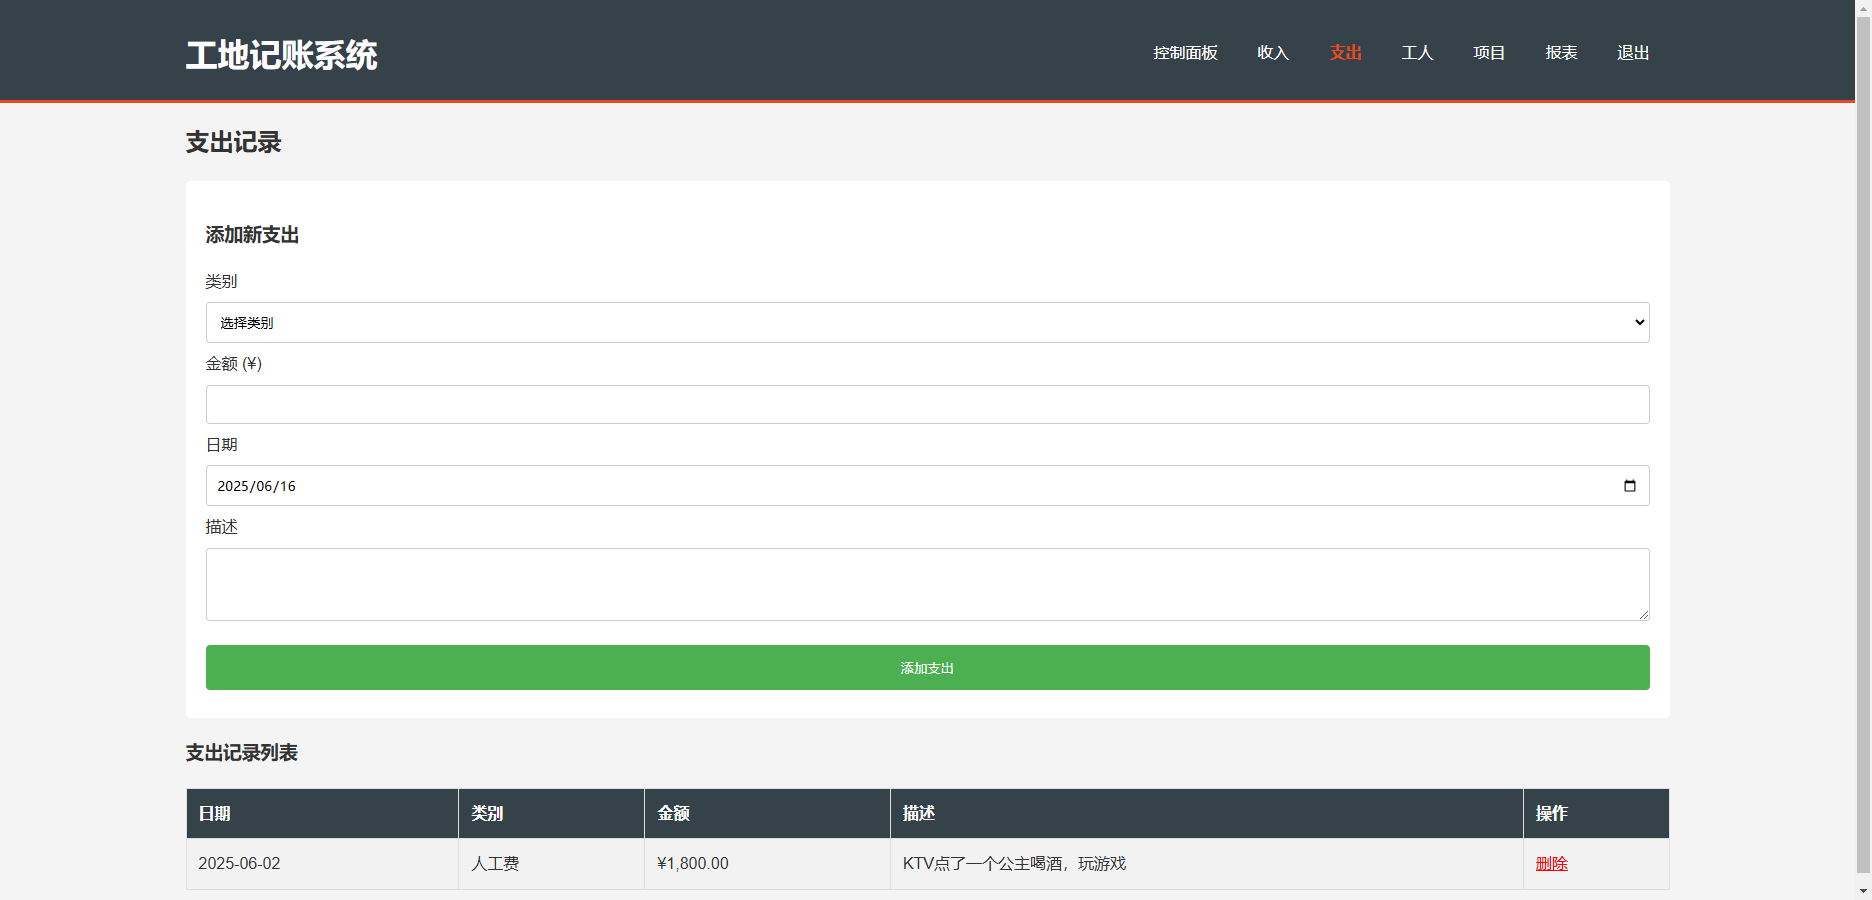
Task: Click the scrollbar down arrow
Action: click(x=1863, y=890)
